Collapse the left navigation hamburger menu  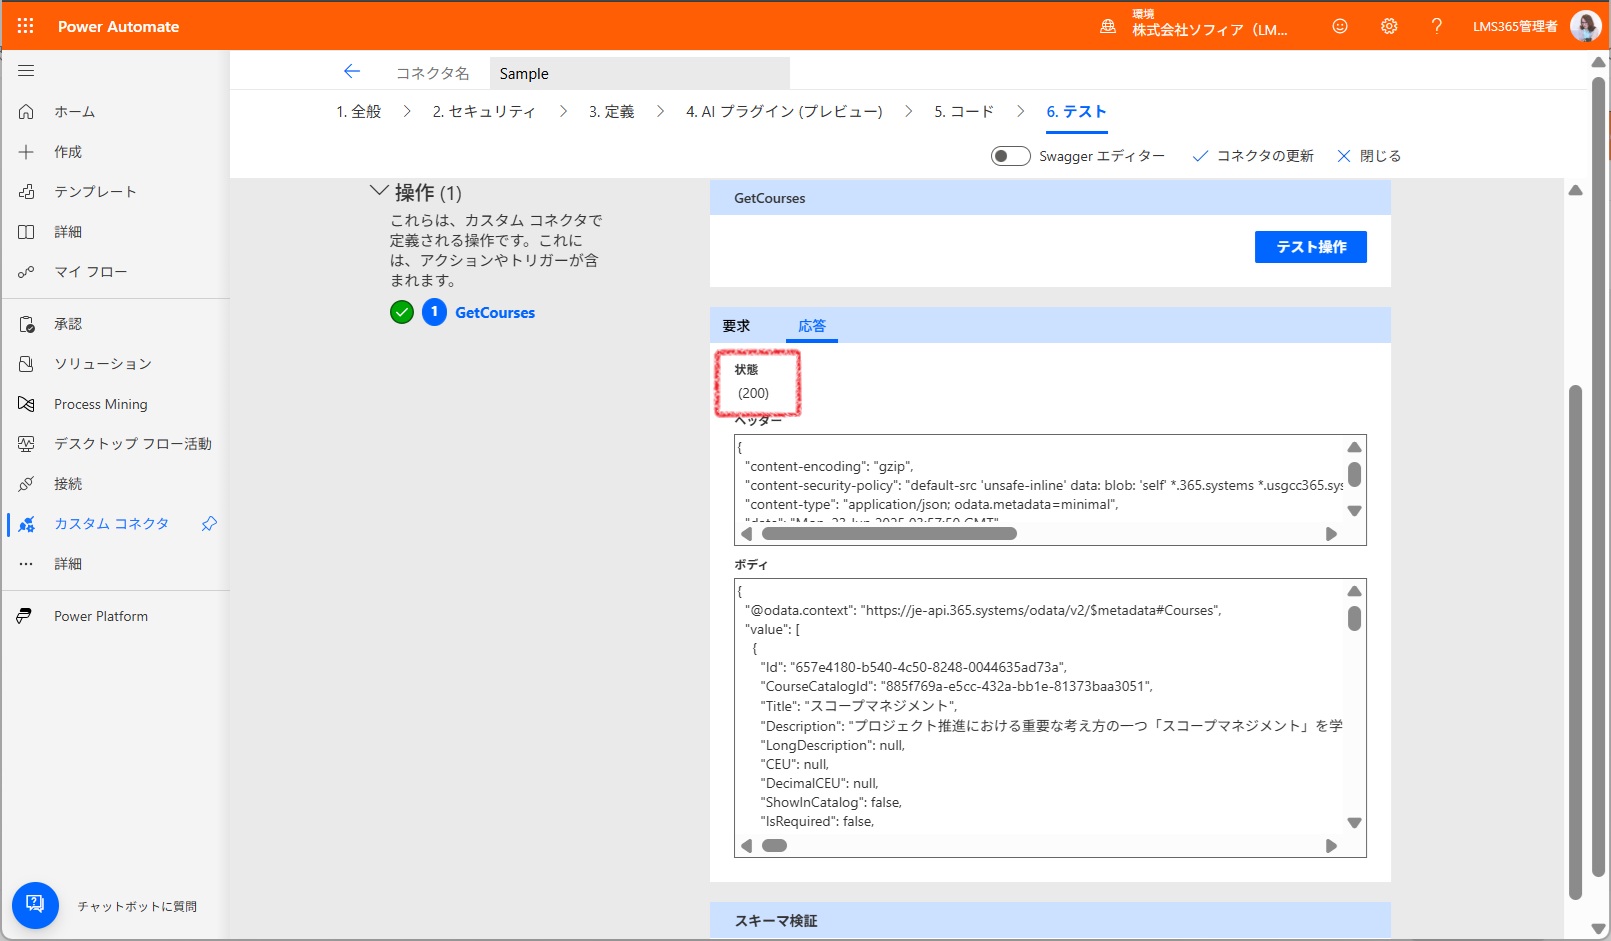coord(26,71)
